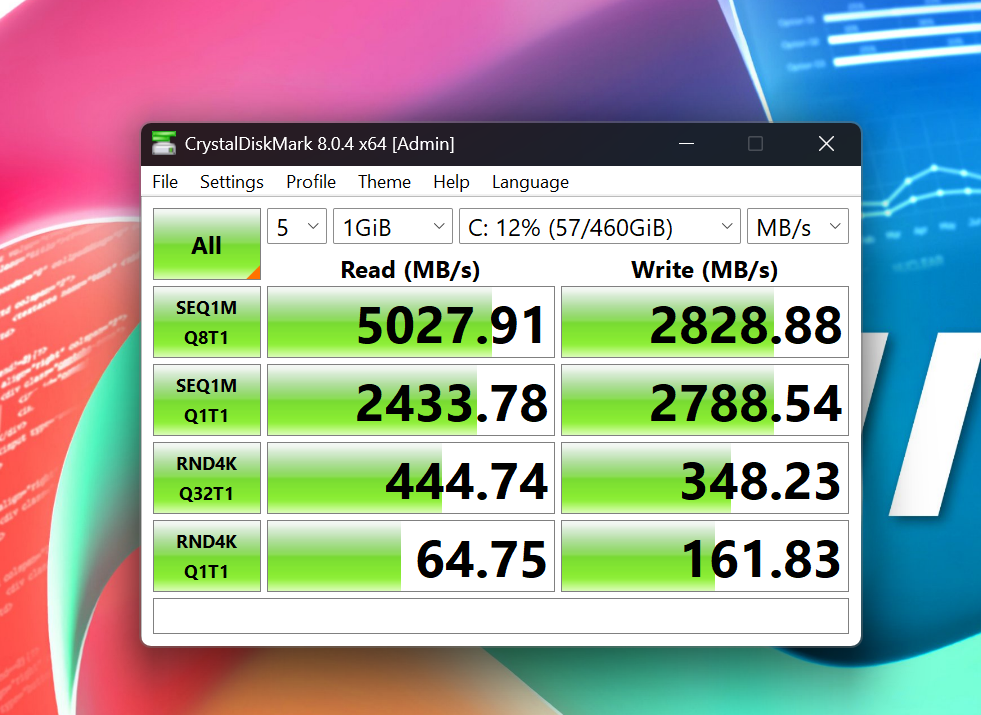Image resolution: width=981 pixels, height=715 pixels.
Task: Click RND4K Q32T1 write result 348.23
Action: (705, 478)
